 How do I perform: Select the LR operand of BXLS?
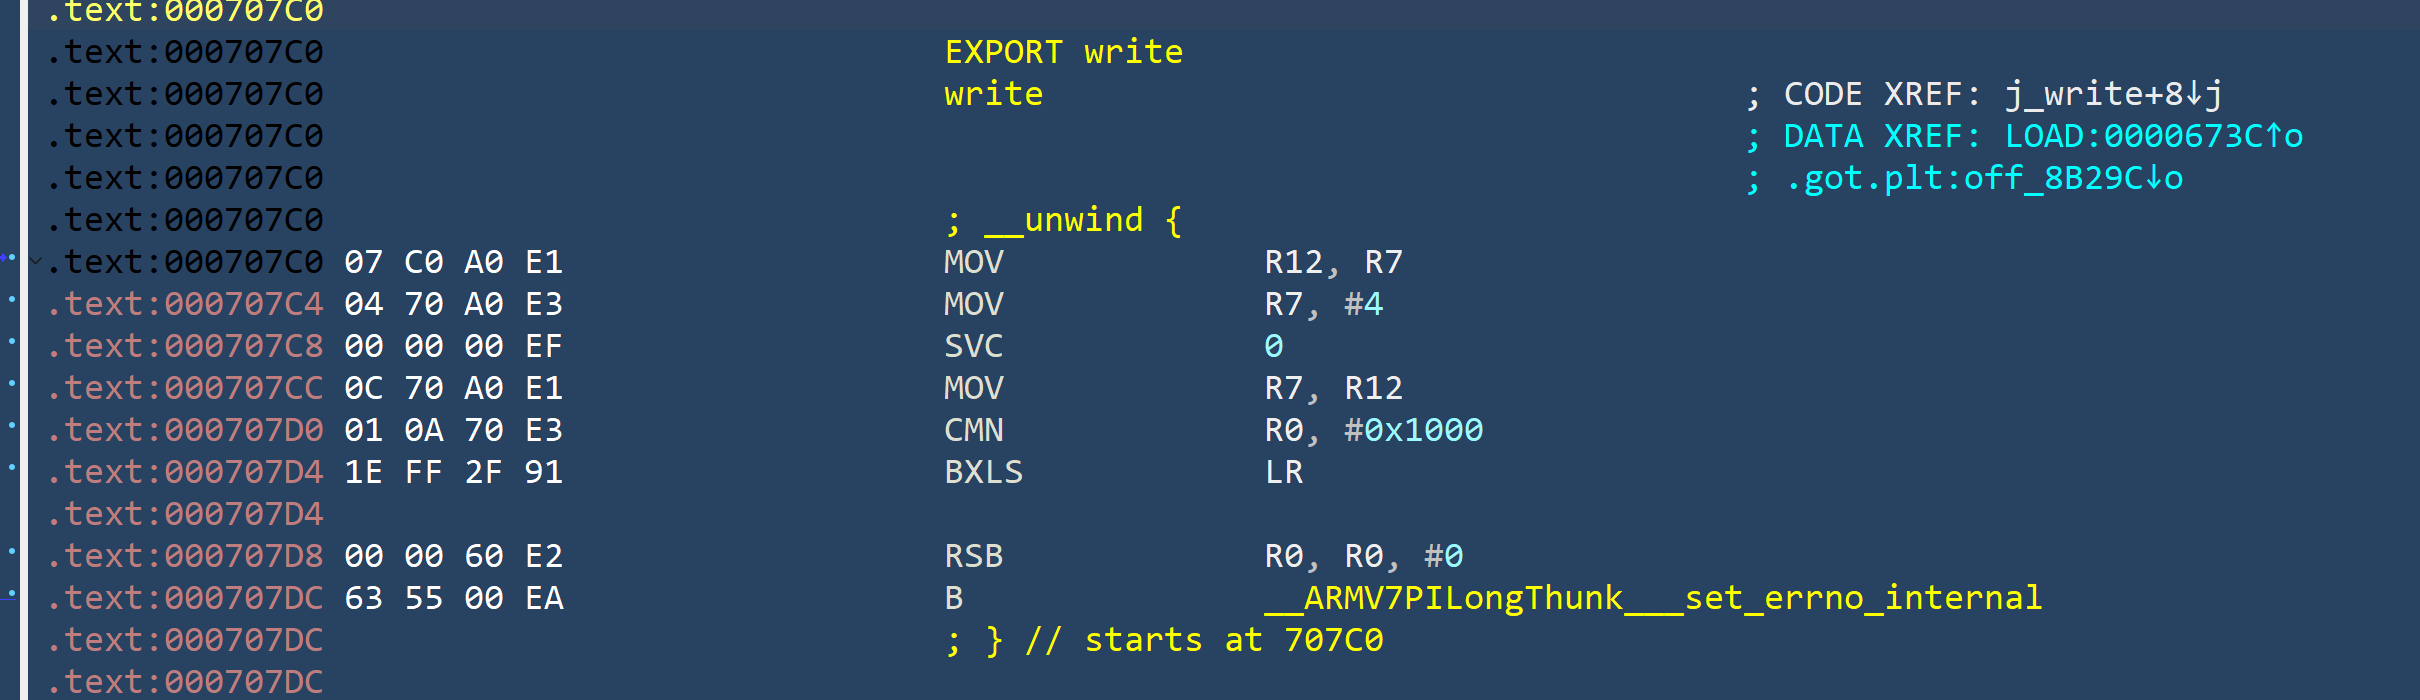1283,472
